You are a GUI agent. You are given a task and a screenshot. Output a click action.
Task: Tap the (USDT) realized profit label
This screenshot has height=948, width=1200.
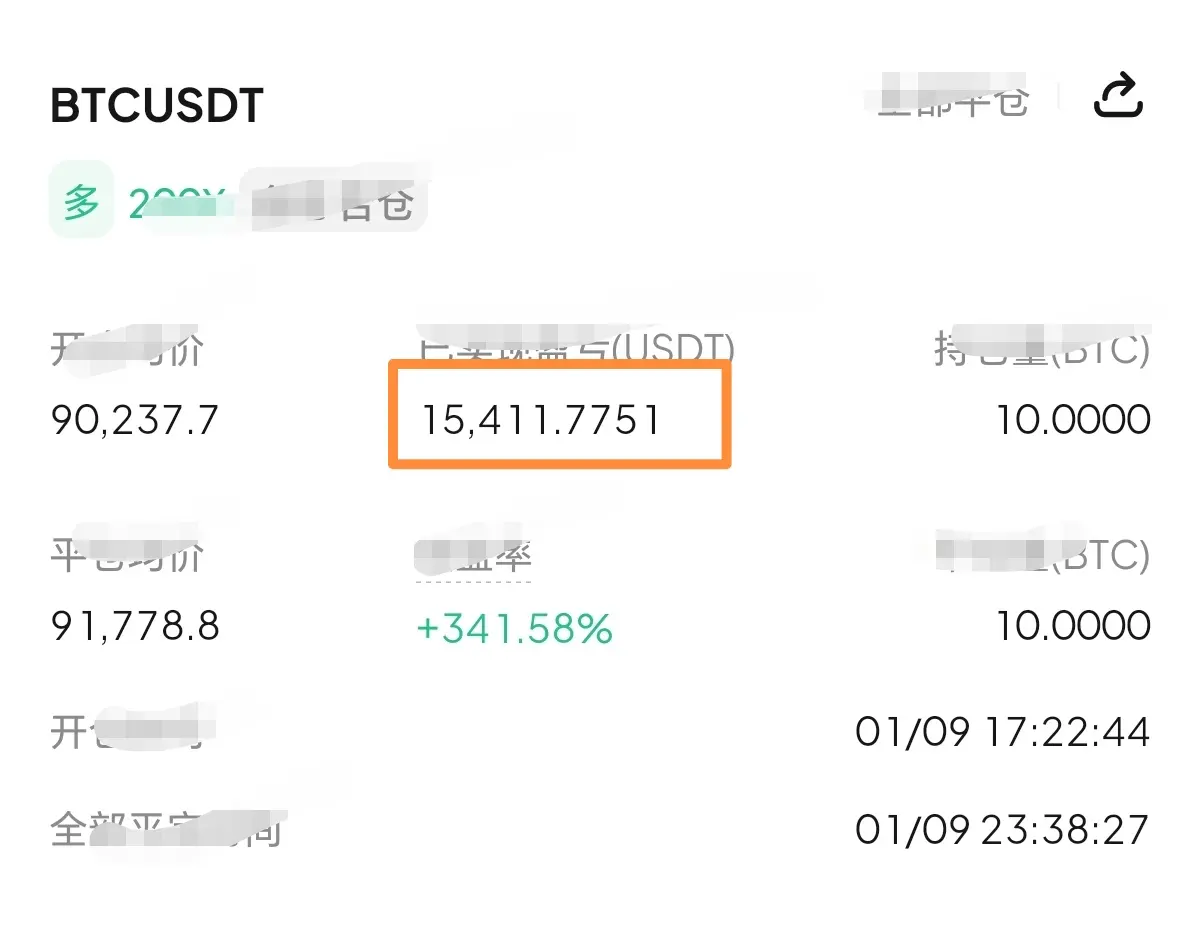point(575,349)
